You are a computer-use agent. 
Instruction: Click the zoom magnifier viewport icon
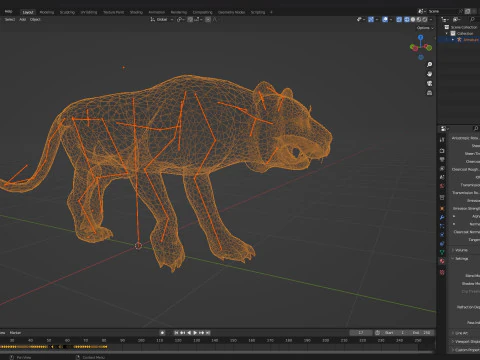429,64
